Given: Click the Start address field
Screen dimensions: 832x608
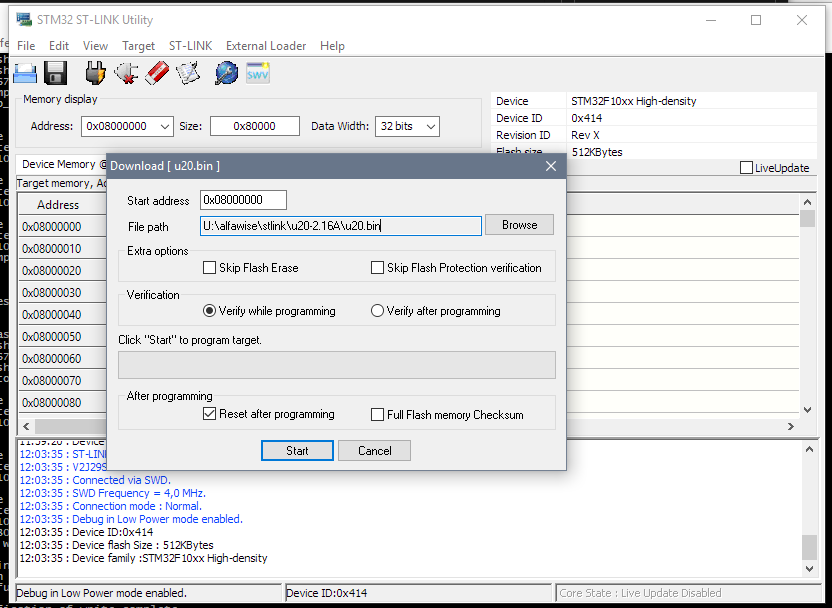Looking at the screenshot, I should tap(244, 200).
